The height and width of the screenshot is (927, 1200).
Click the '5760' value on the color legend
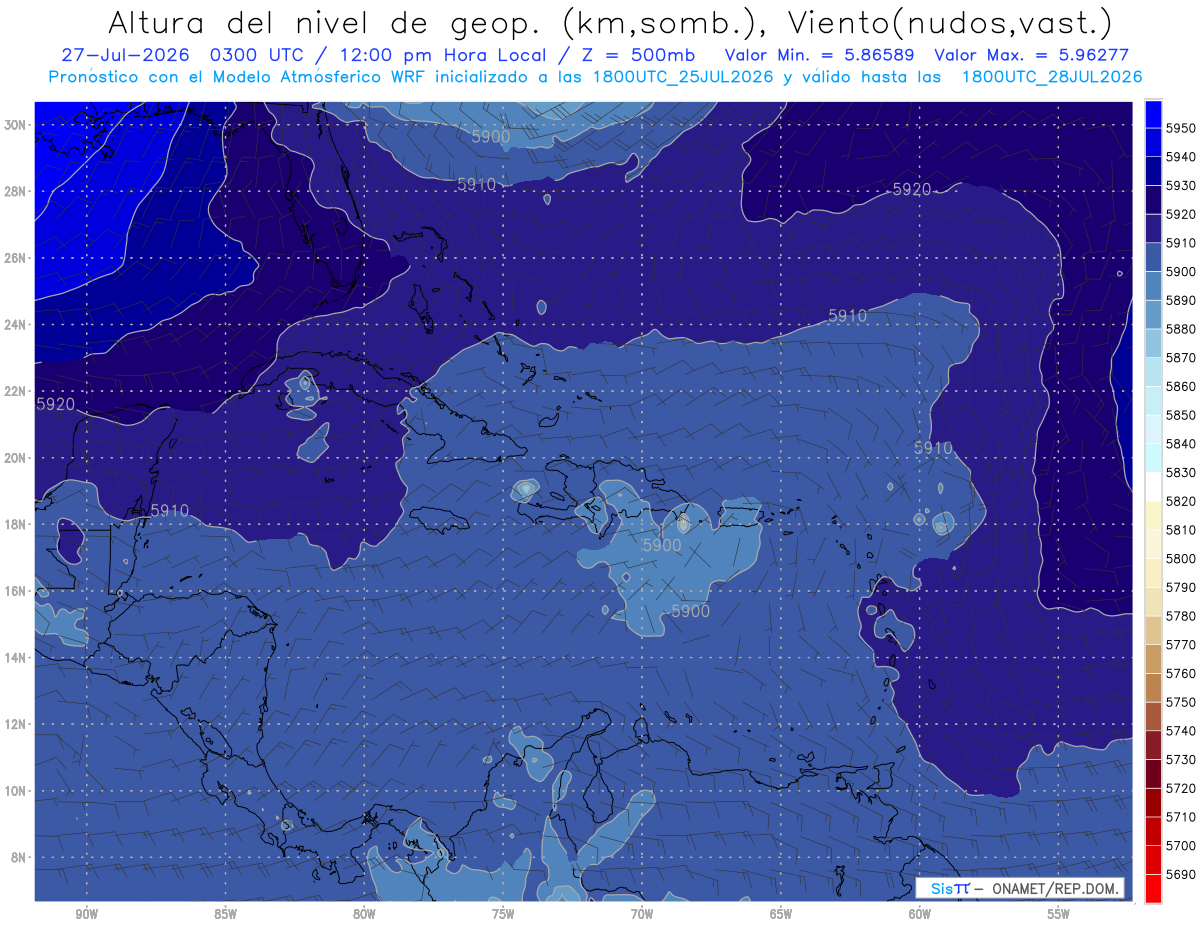[1181, 673]
